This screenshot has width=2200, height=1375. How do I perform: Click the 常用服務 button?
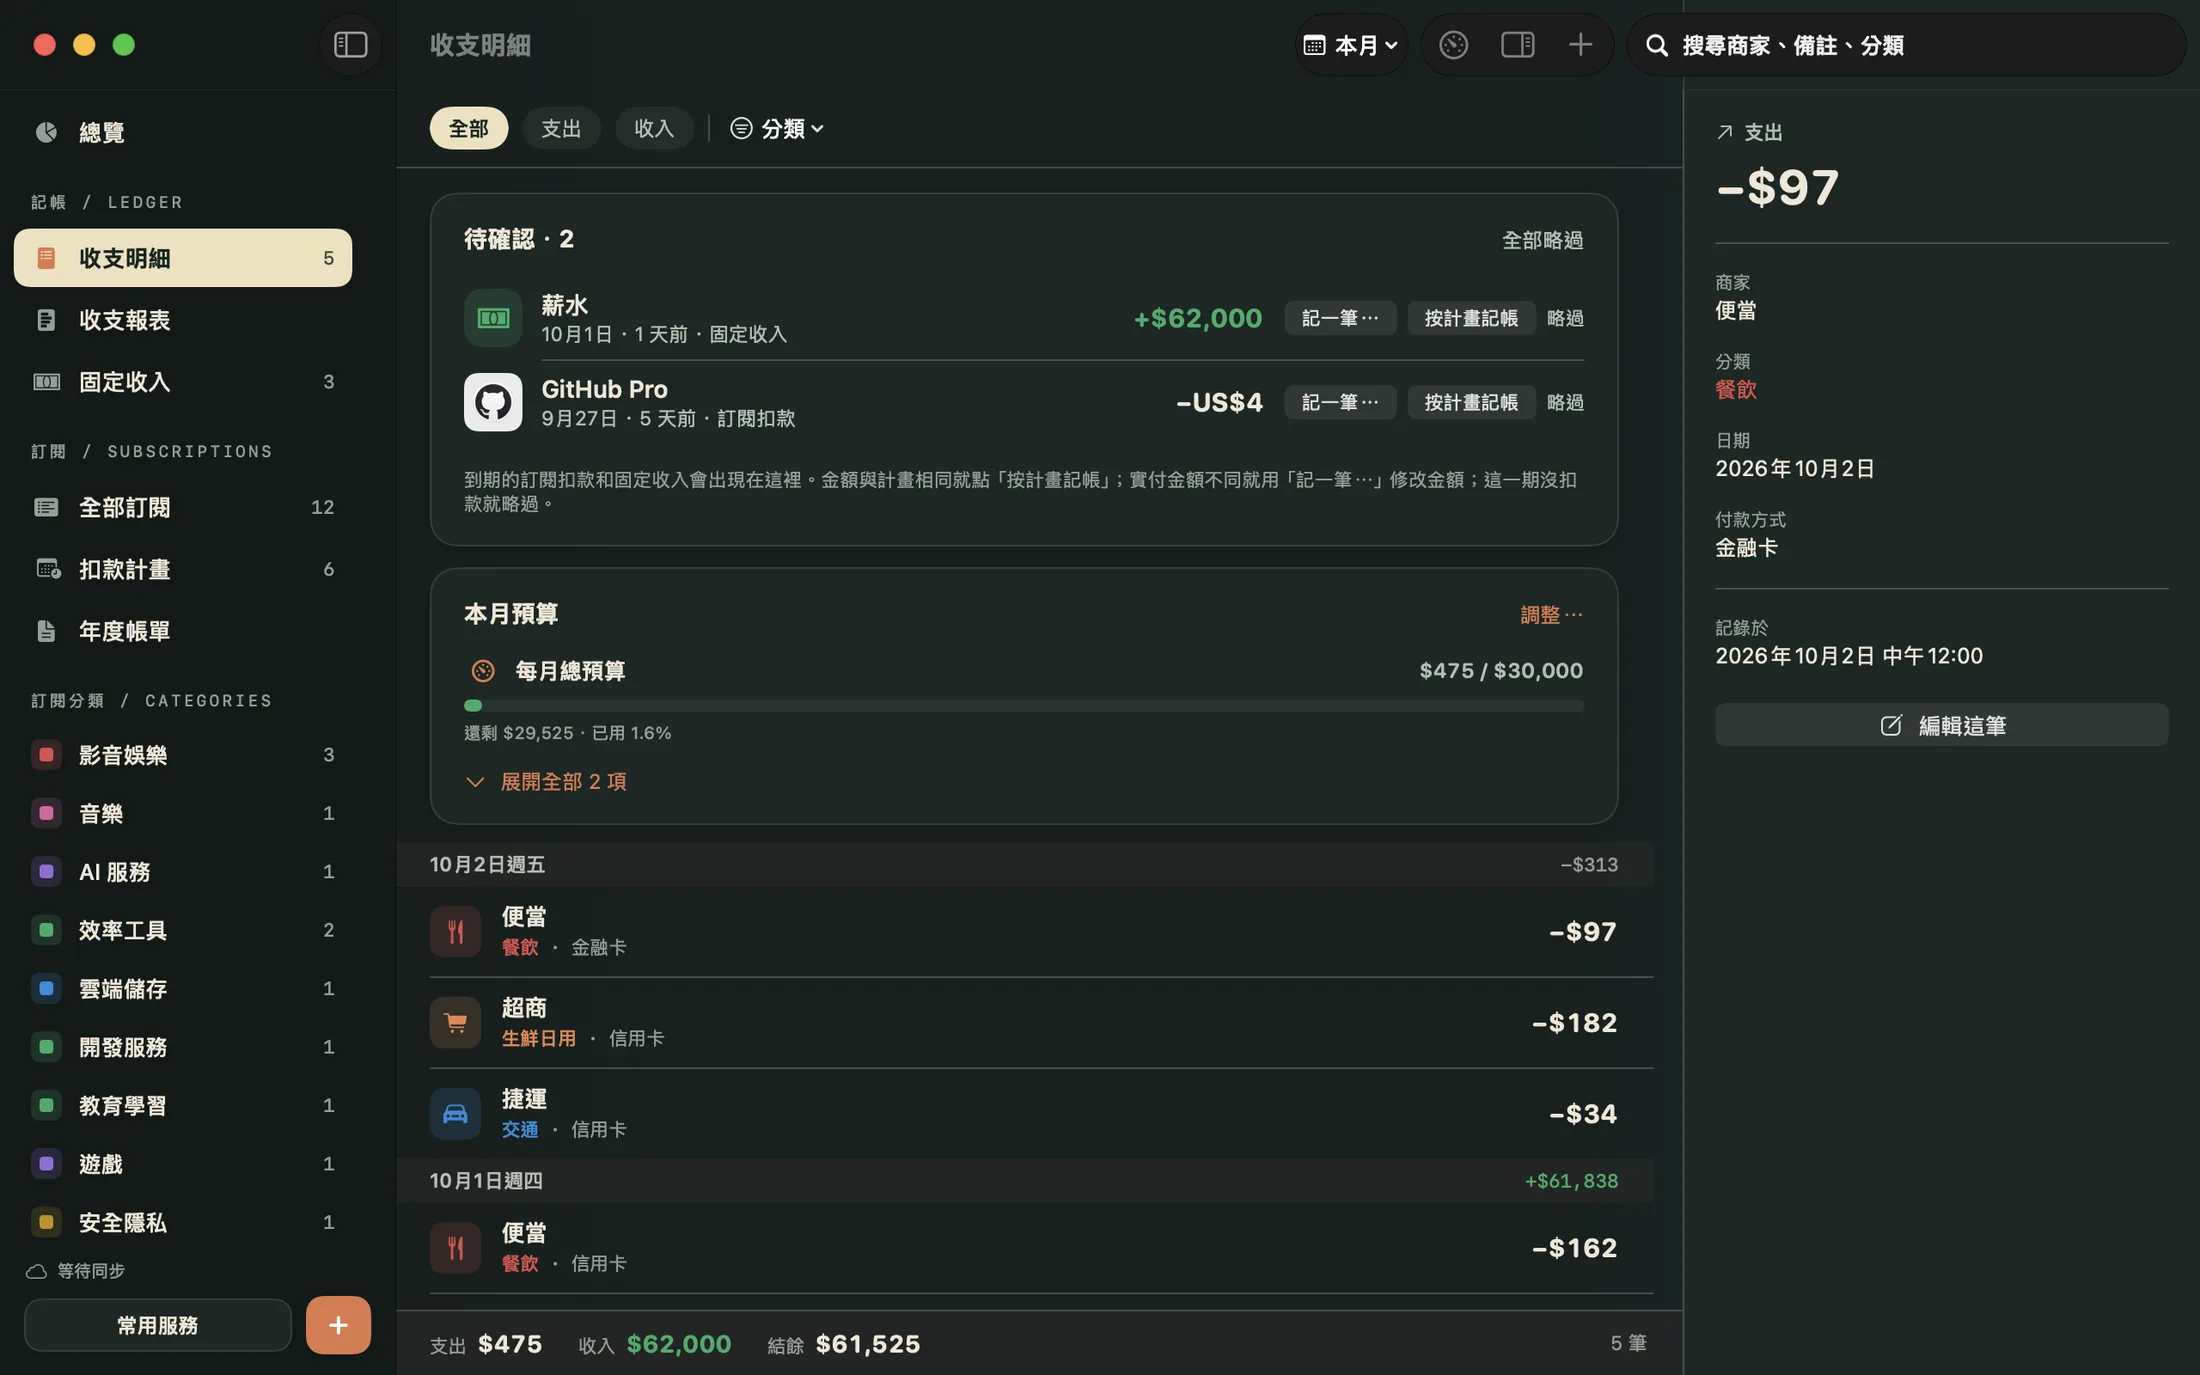158,1325
